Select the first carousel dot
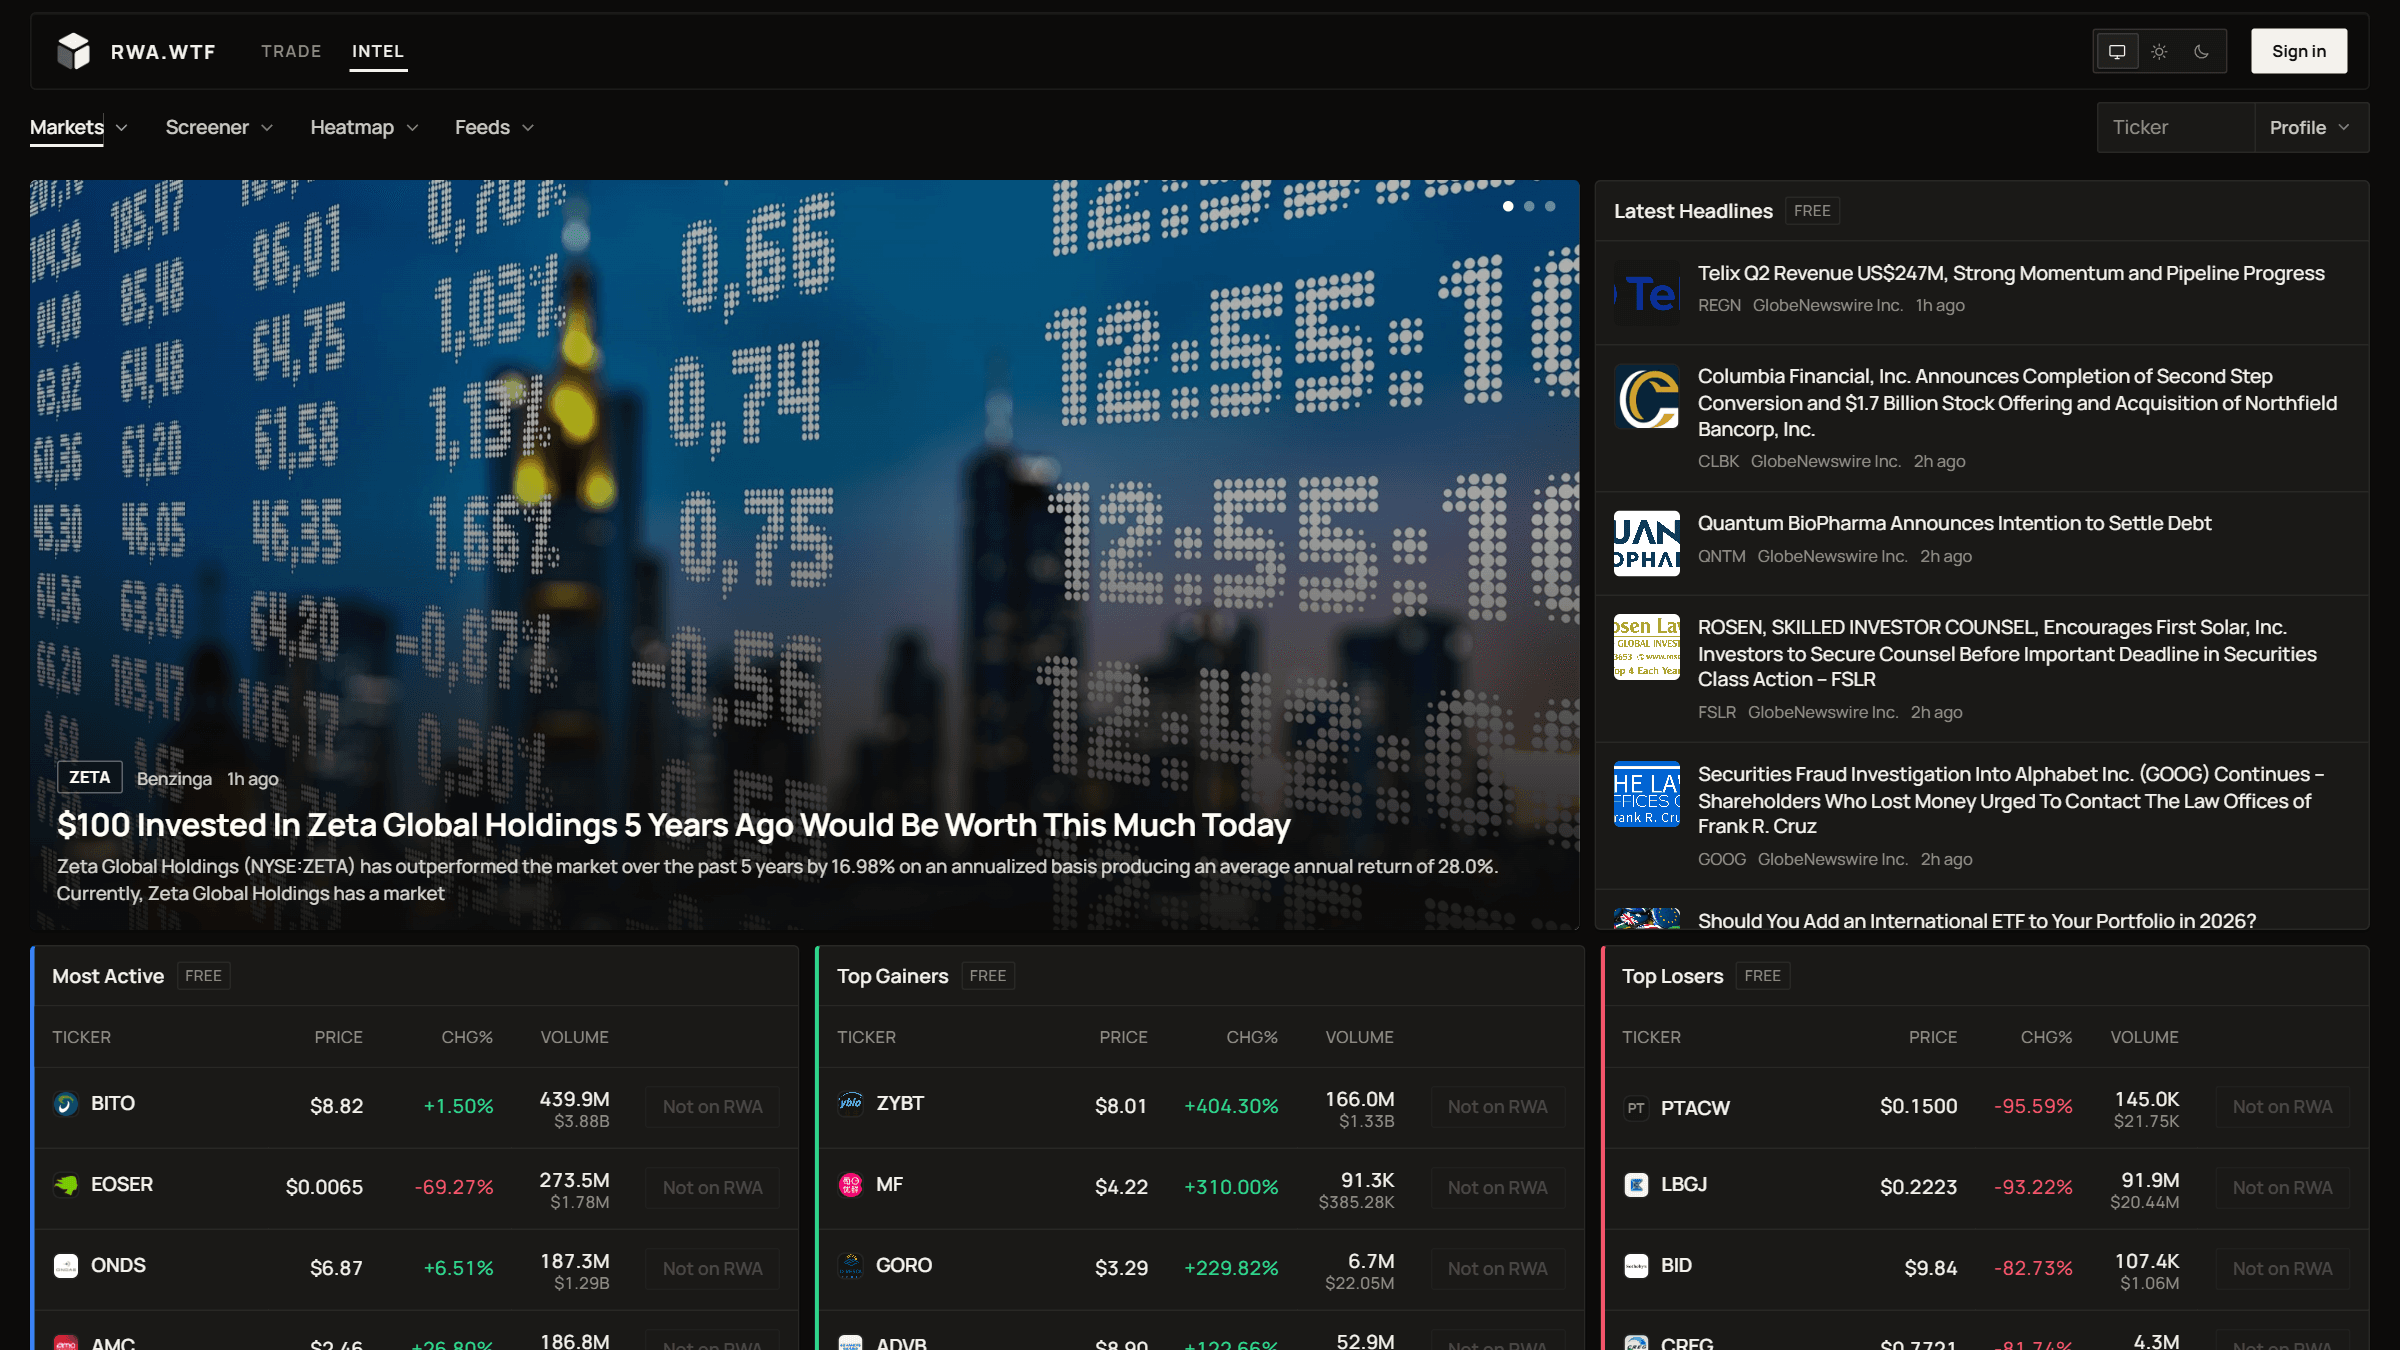The width and height of the screenshot is (2400, 1350). pos(1508,206)
